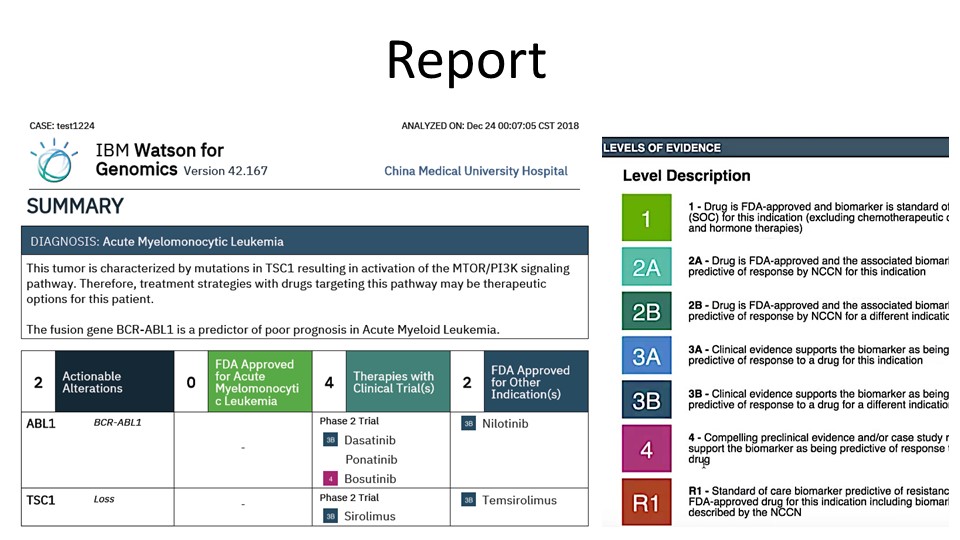Select the green level 1 evidence swatch
The height and width of the screenshot is (540, 960).
(x=647, y=218)
